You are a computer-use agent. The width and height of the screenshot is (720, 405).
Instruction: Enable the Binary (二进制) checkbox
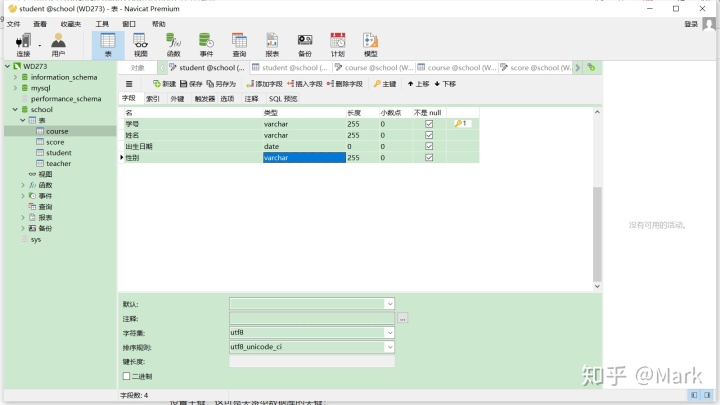[126, 376]
